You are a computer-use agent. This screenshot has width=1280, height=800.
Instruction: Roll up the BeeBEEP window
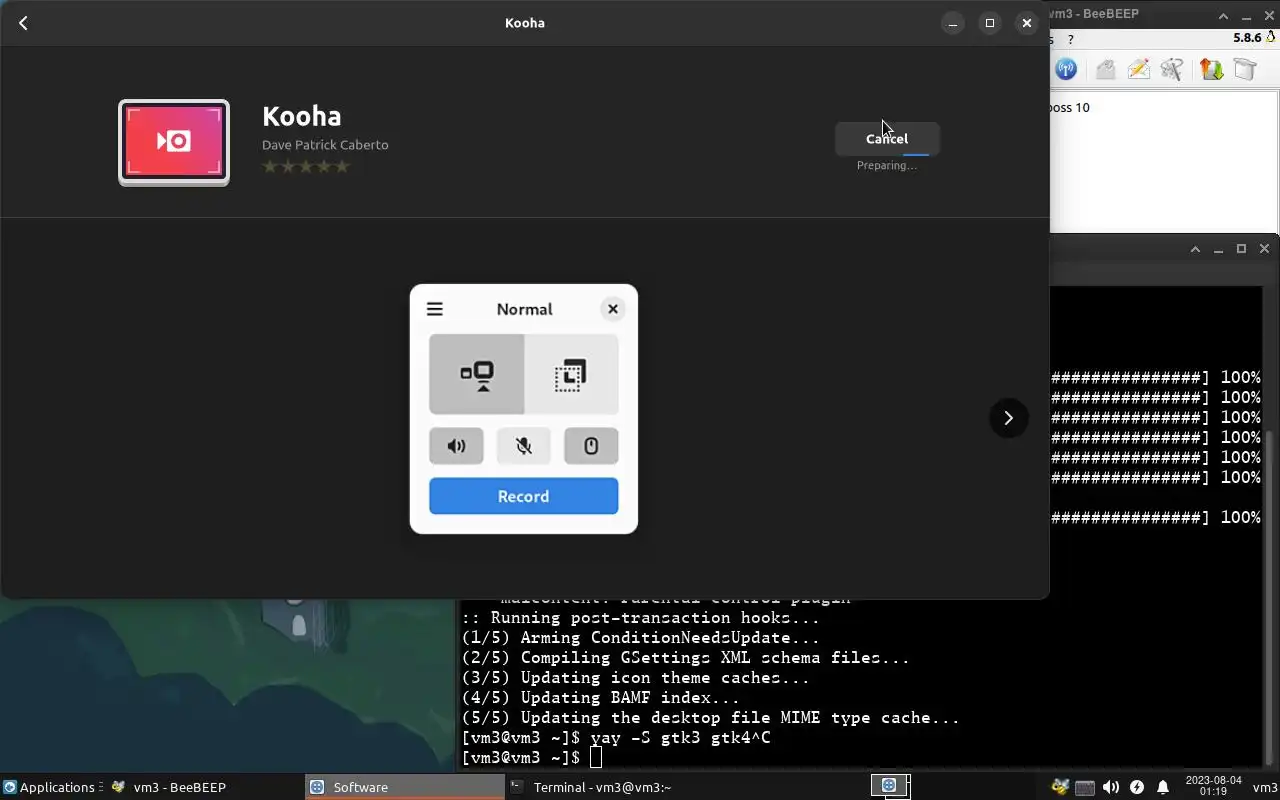[1223, 16]
